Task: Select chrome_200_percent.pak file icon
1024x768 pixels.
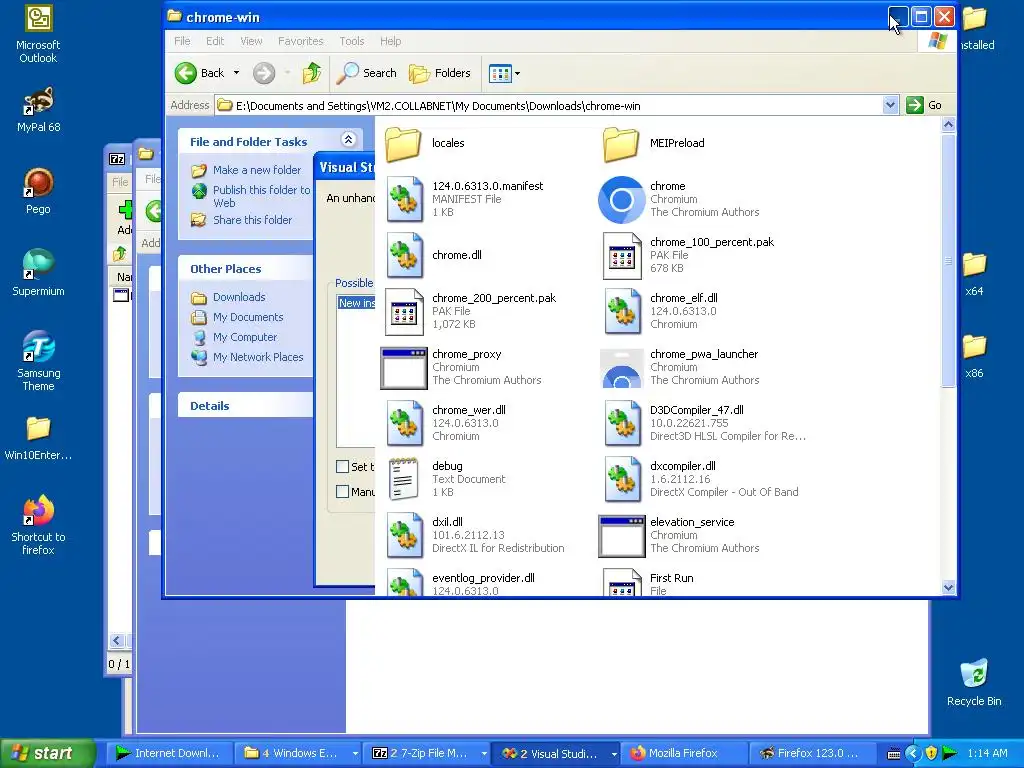Action: click(404, 312)
